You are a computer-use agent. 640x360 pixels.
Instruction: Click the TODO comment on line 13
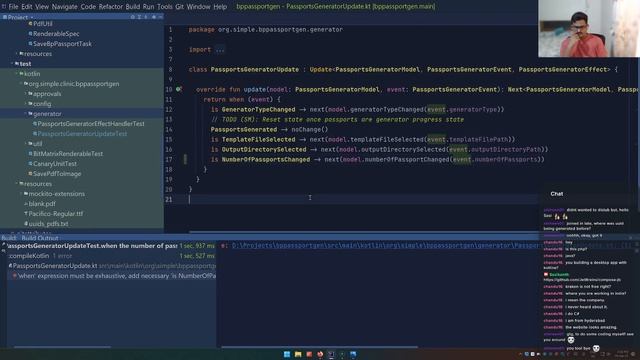pyautogui.click(x=337, y=120)
